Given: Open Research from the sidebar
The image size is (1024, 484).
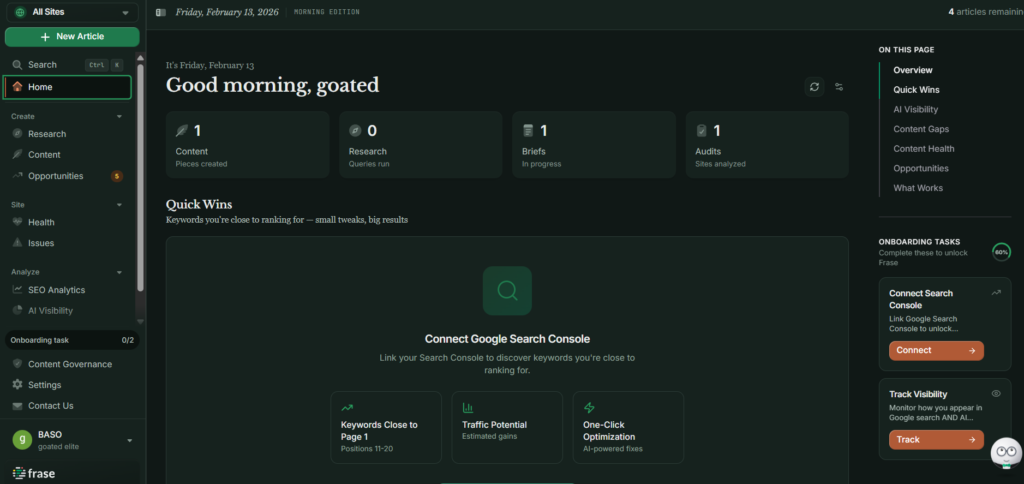Looking at the screenshot, I should [47, 134].
